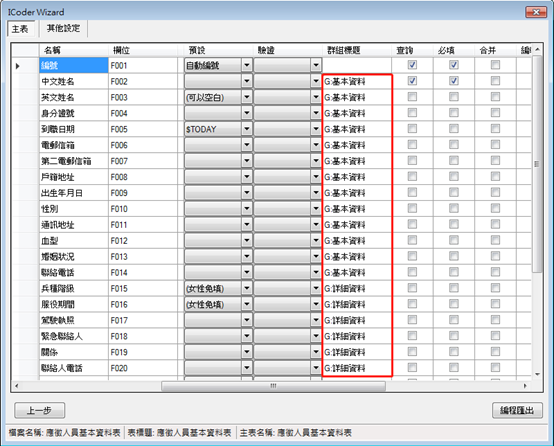This screenshot has width=554, height=446.
Task: Switch to the 其他設定 tab
Action: 63,28
